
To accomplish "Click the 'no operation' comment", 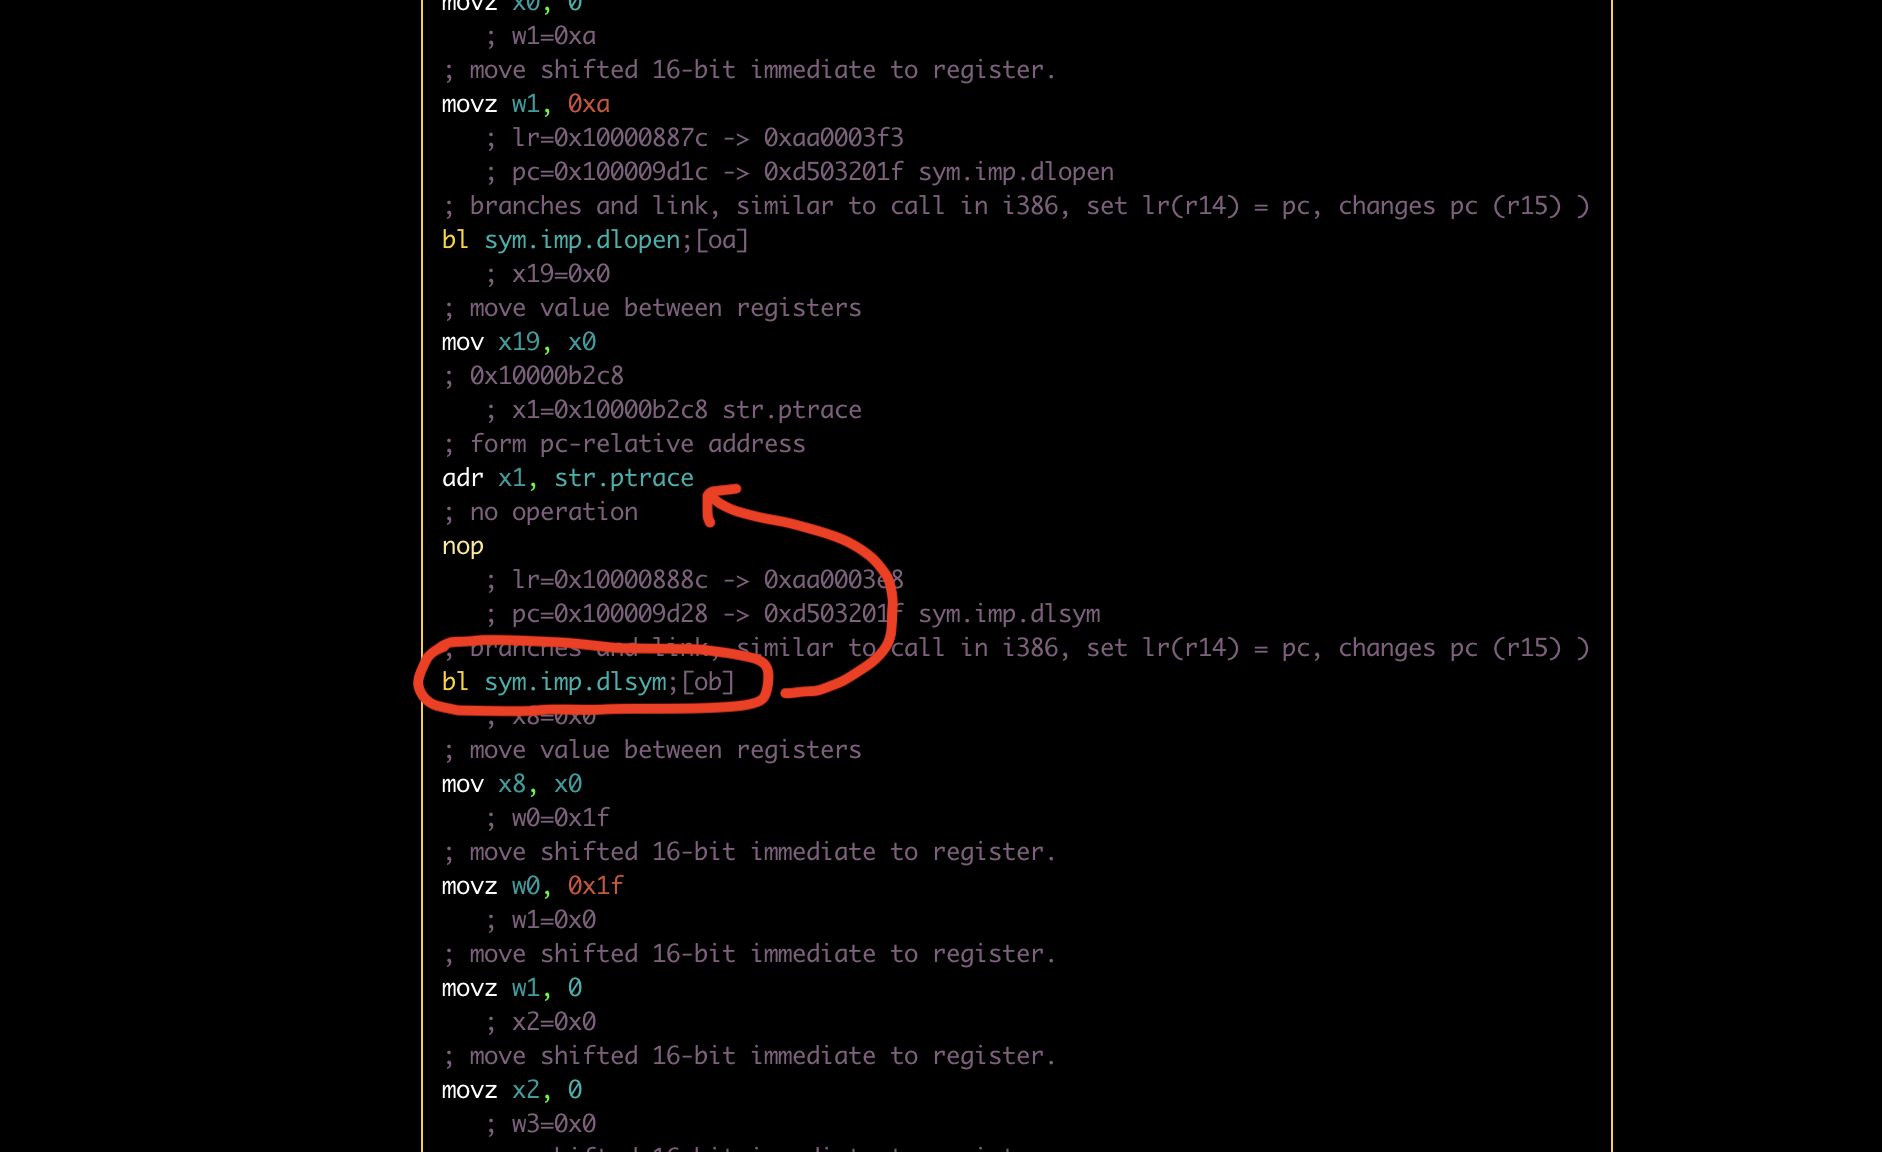I will (x=553, y=512).
